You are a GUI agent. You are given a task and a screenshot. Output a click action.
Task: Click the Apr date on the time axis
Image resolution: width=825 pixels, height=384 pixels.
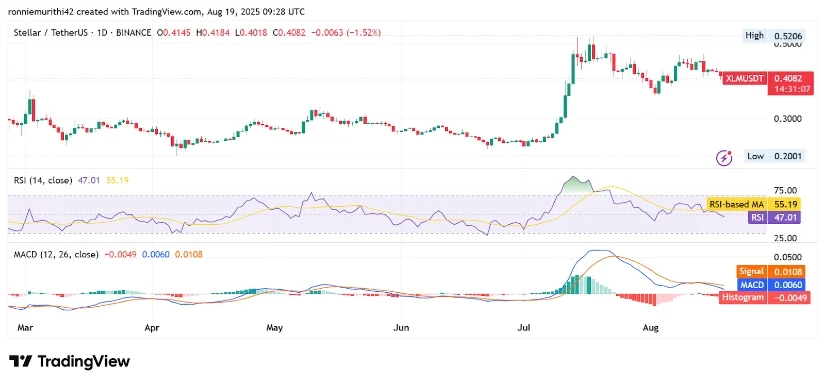coord(151,328)
